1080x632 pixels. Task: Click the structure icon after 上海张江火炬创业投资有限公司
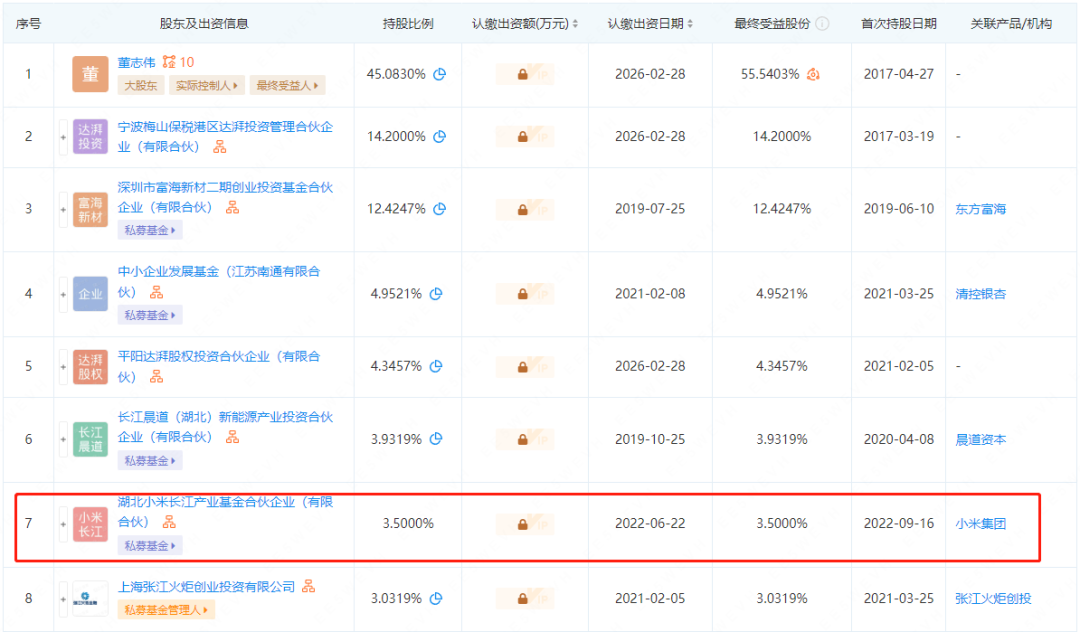coord(309,586)
